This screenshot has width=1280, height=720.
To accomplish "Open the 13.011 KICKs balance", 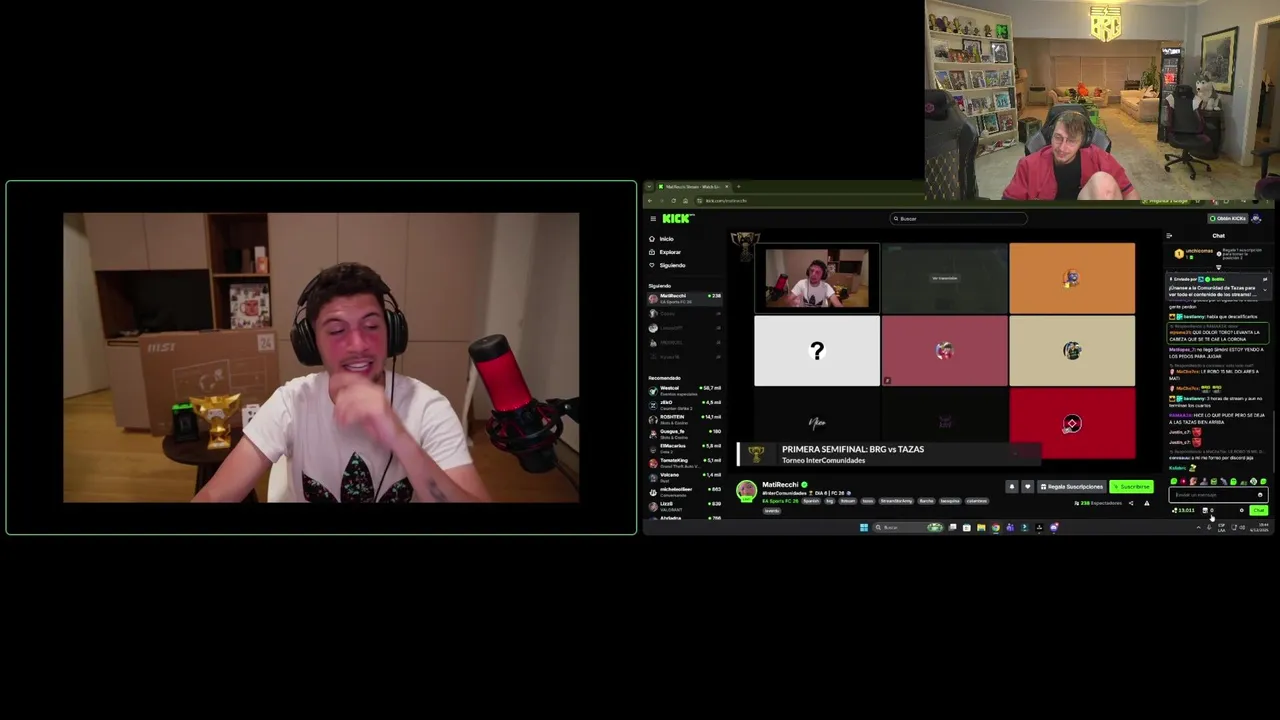I will pyautogui.click(x=1184, y=510).
